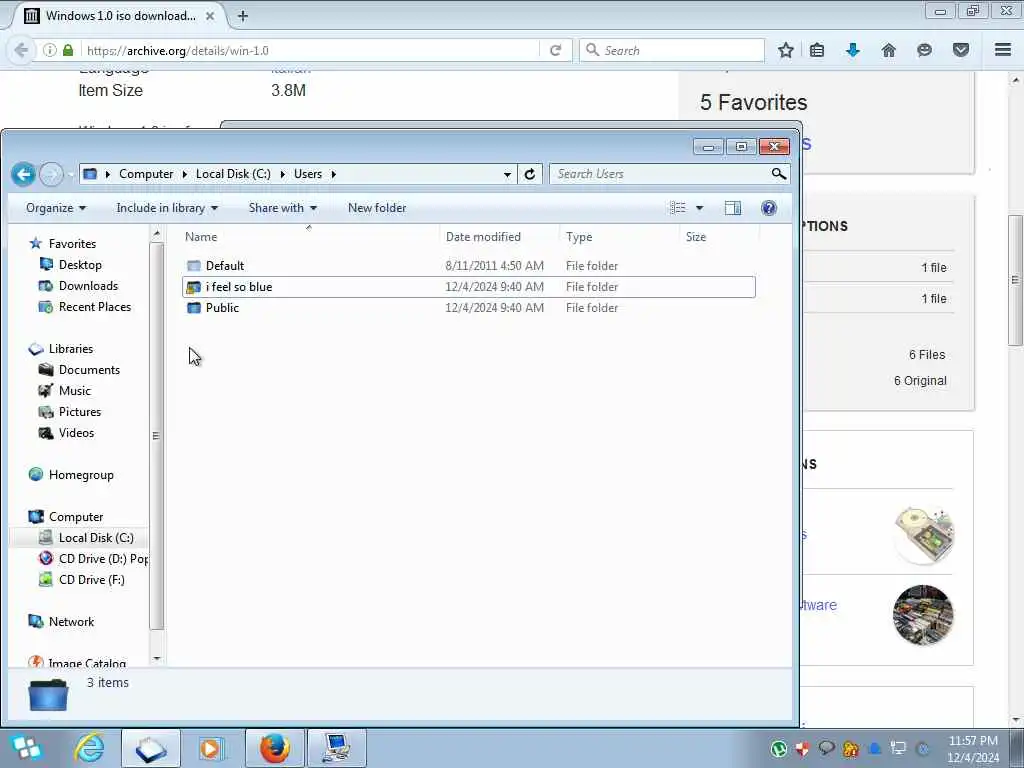Sort by Size column header
Image resolution: width=1024 pixels, height=768 pixels.
(x=719, y=237)
